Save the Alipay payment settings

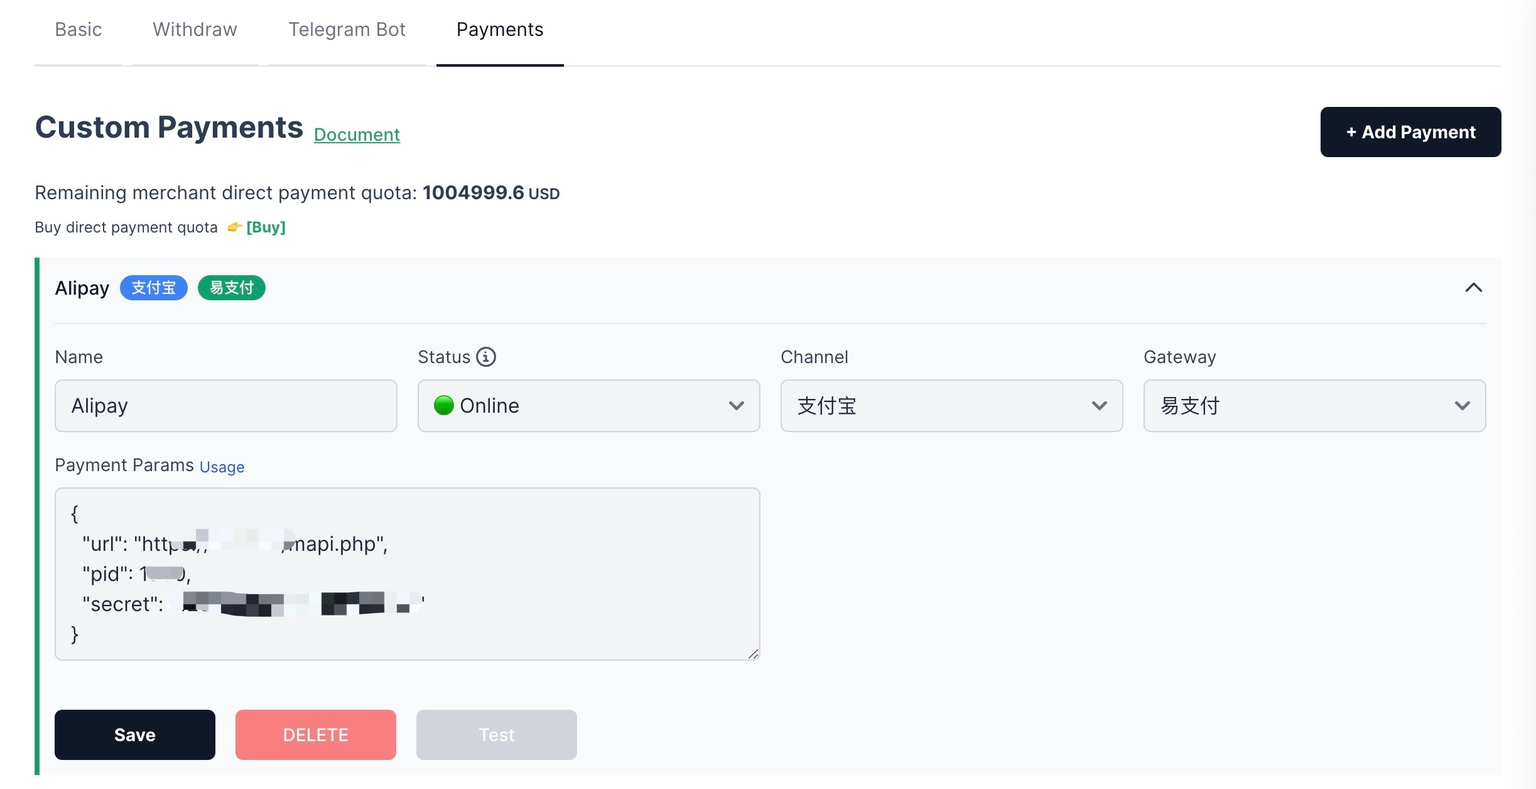[x=134, y=734]
